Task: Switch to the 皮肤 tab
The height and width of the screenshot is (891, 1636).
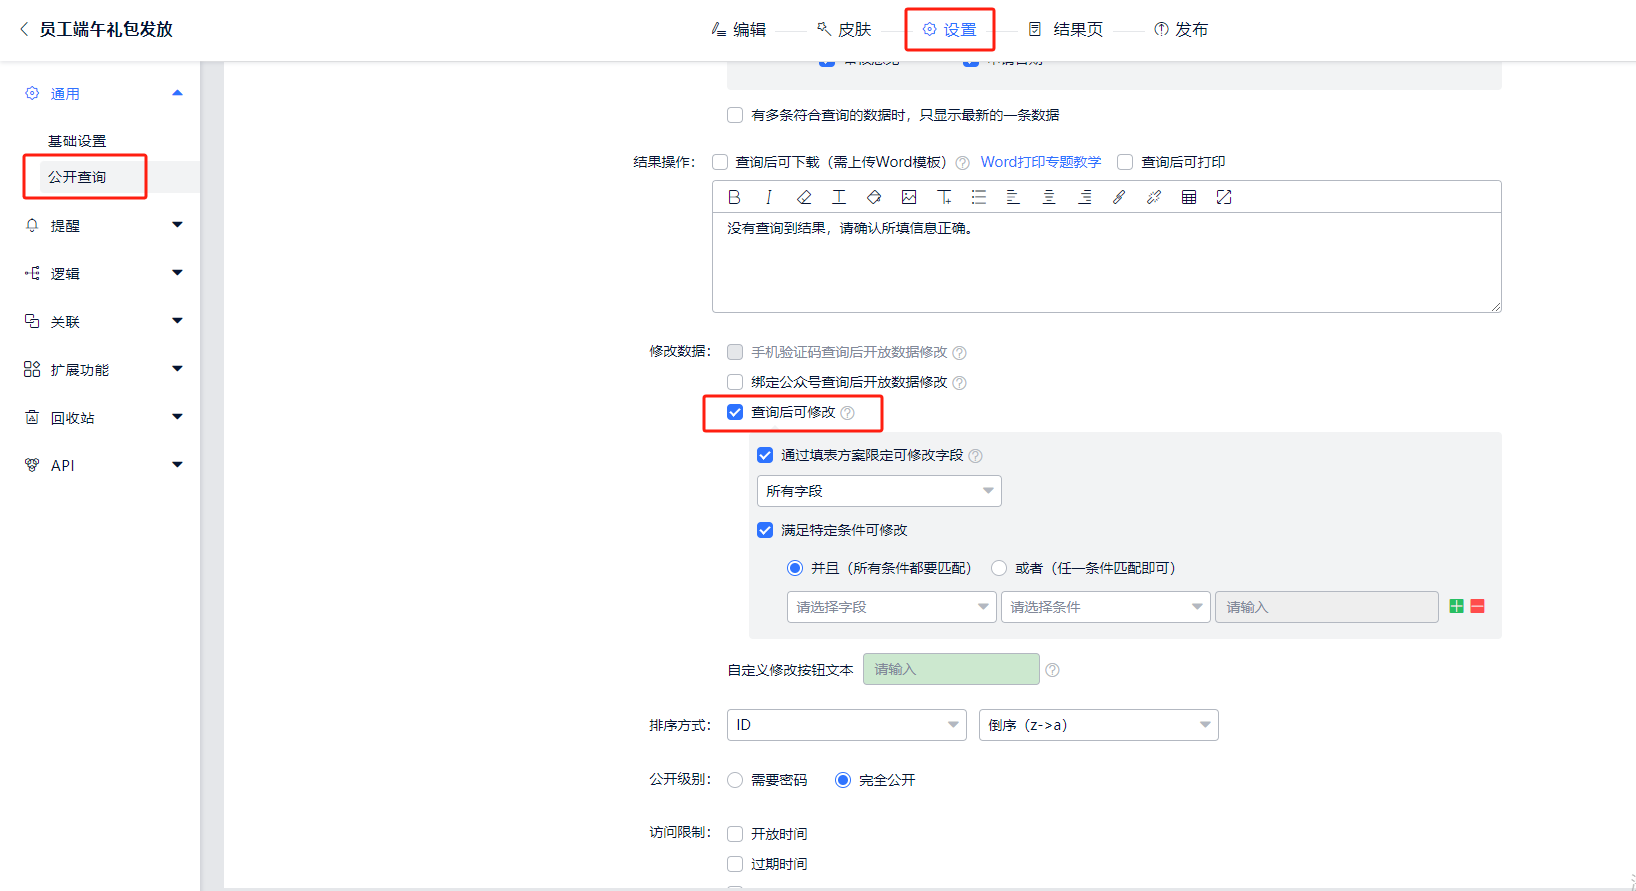Action: 844,30
